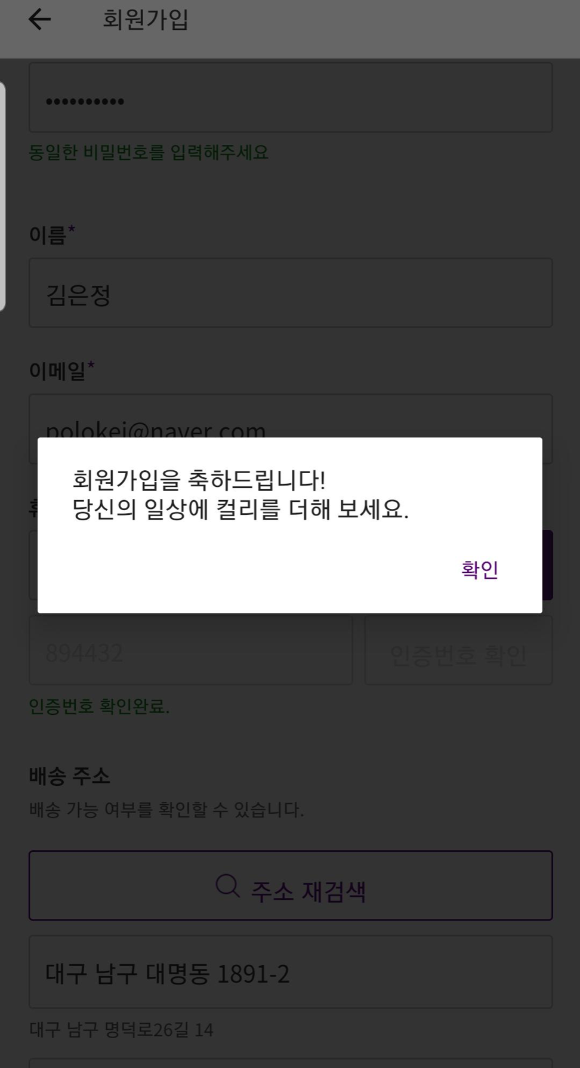Click the dark purple button edge beside dialog

(547, 565)
